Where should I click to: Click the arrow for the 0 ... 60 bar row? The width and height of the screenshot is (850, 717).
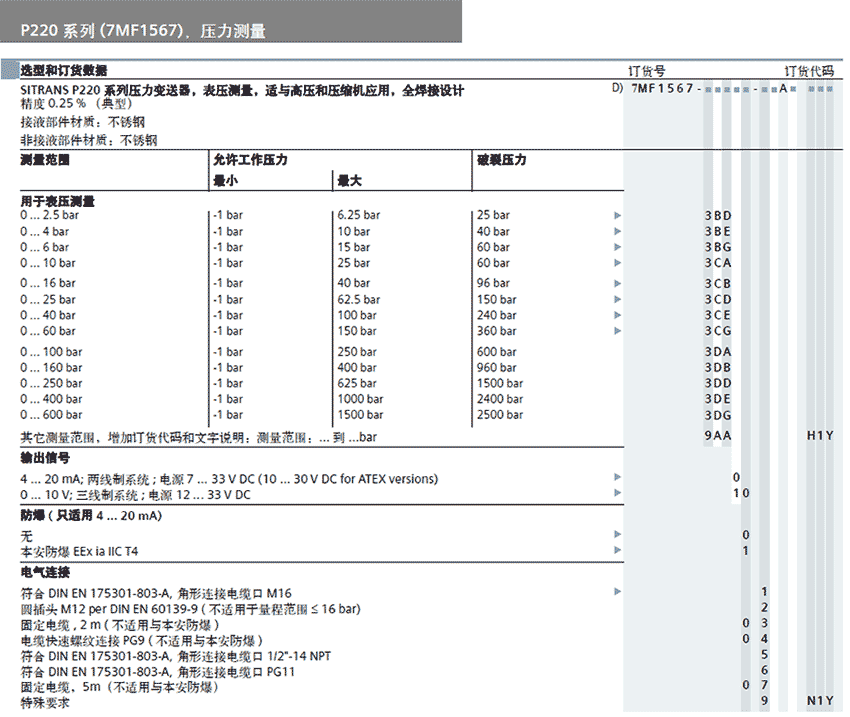tap(617, 331)
